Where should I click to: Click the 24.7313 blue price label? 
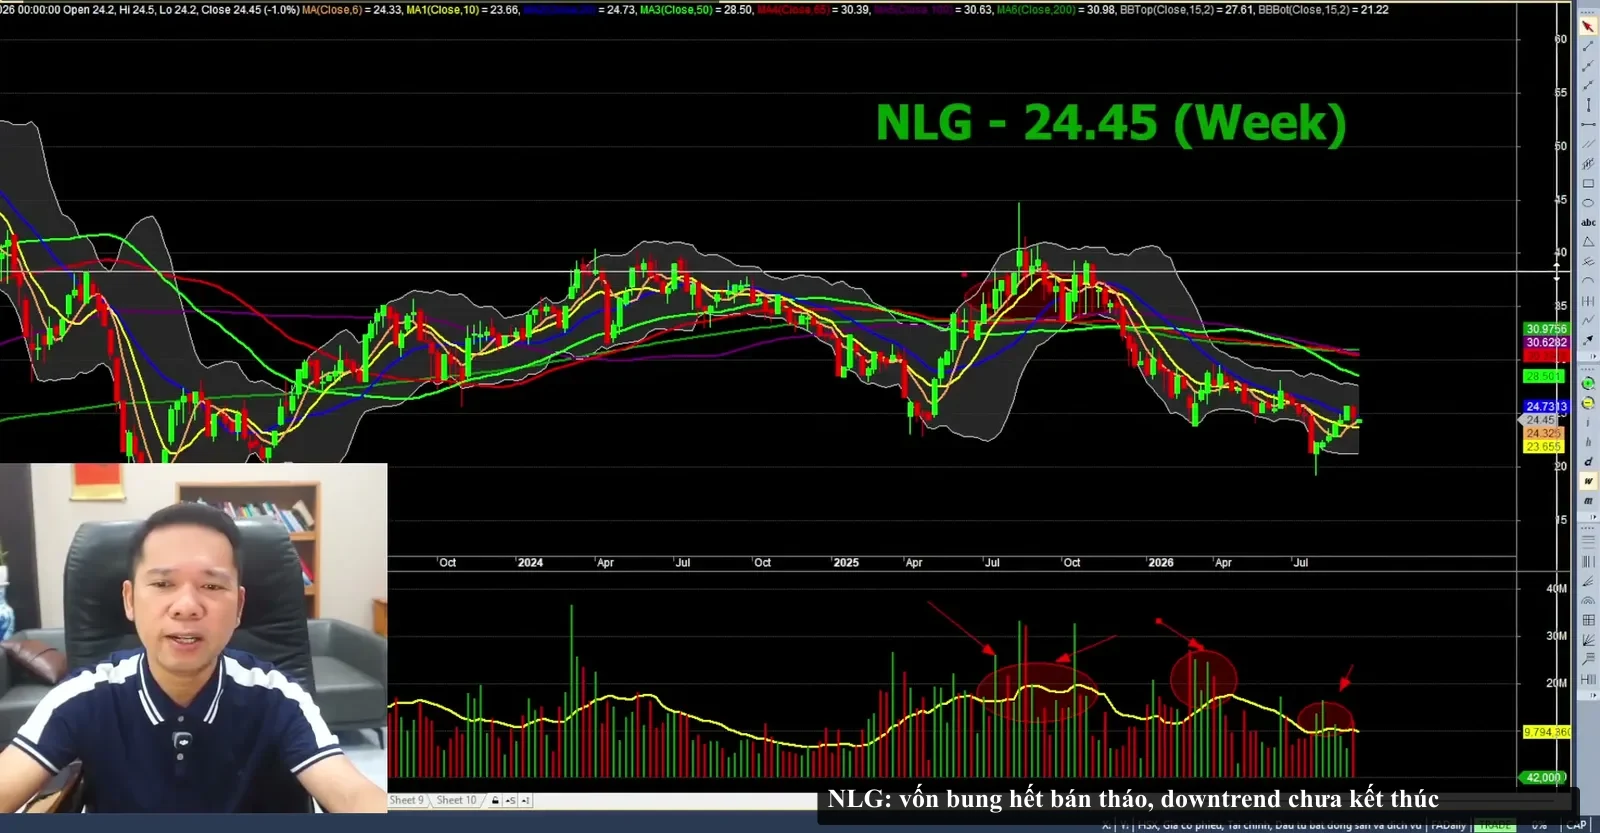click(x=1546, y=407)
